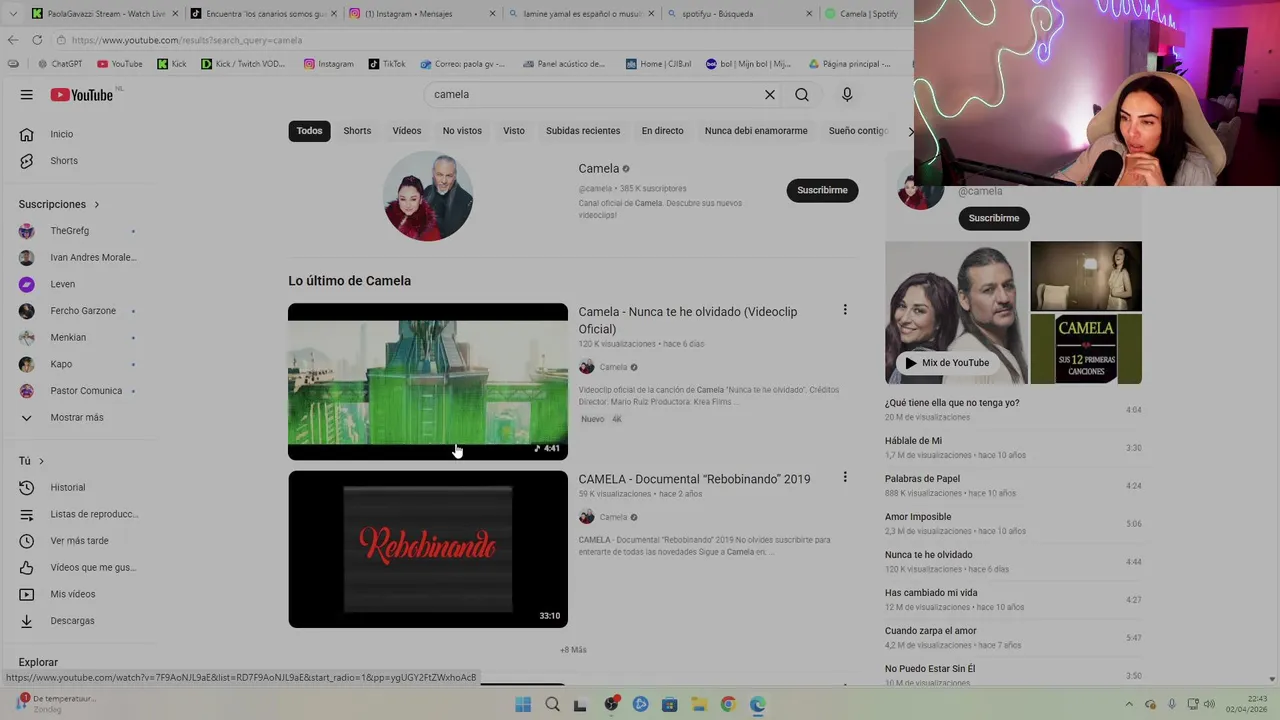Play ¿Qué tiene ella que no tenga yo?

pos(1013,410)
